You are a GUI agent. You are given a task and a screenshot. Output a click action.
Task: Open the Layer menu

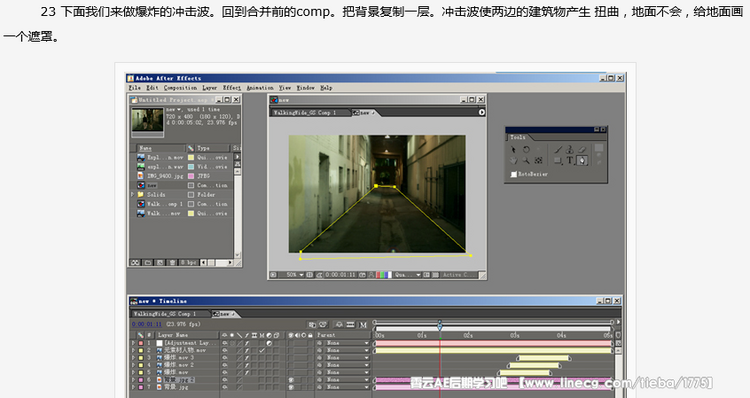tap(210, 88)
